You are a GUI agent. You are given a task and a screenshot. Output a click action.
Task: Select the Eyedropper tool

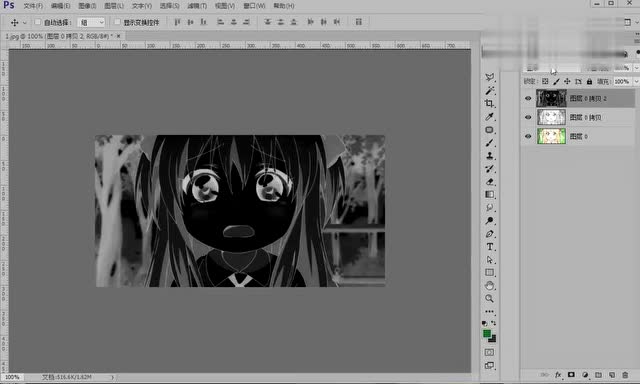[x=490, y=117]
